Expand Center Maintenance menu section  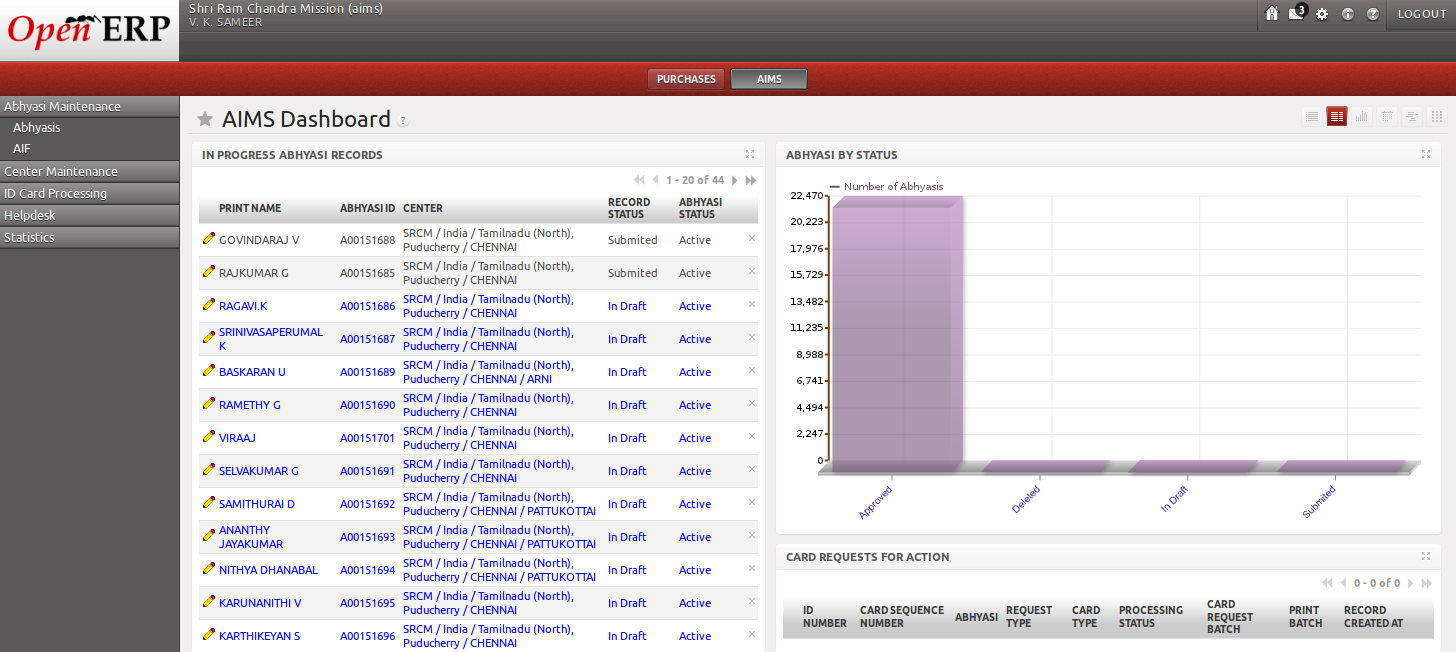click(90, 171)
